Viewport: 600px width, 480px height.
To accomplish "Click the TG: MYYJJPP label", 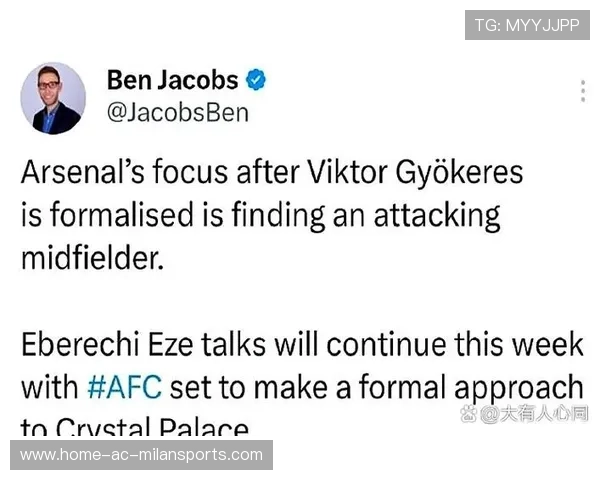I will pos(527,25).
